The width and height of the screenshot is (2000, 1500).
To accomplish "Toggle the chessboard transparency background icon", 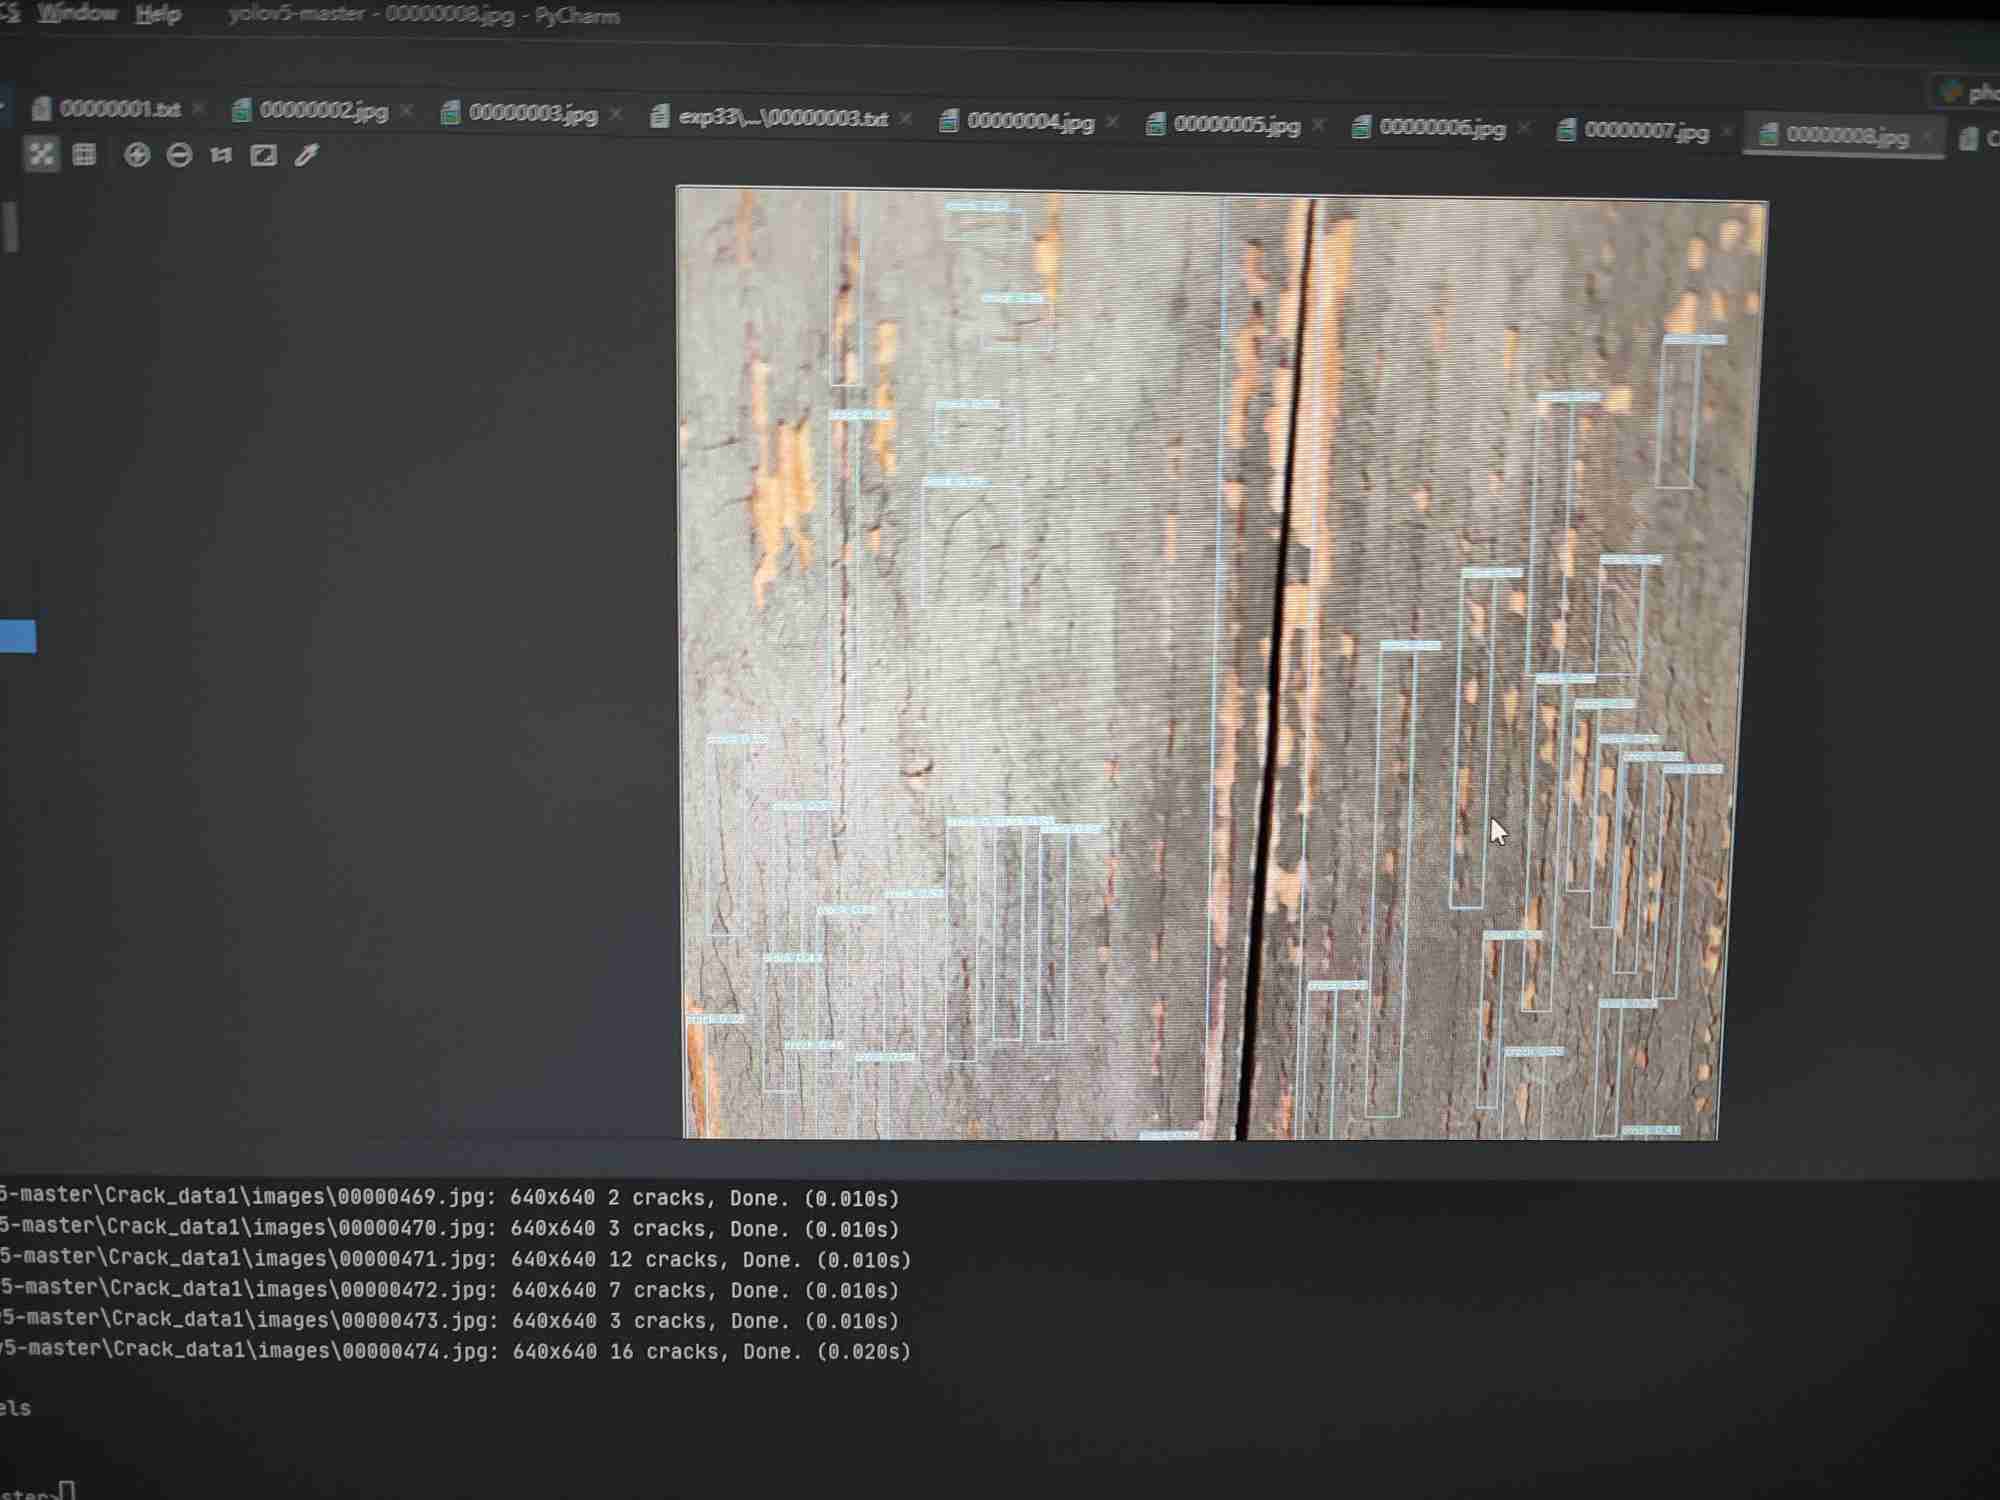I will click(x=41, y=154).
